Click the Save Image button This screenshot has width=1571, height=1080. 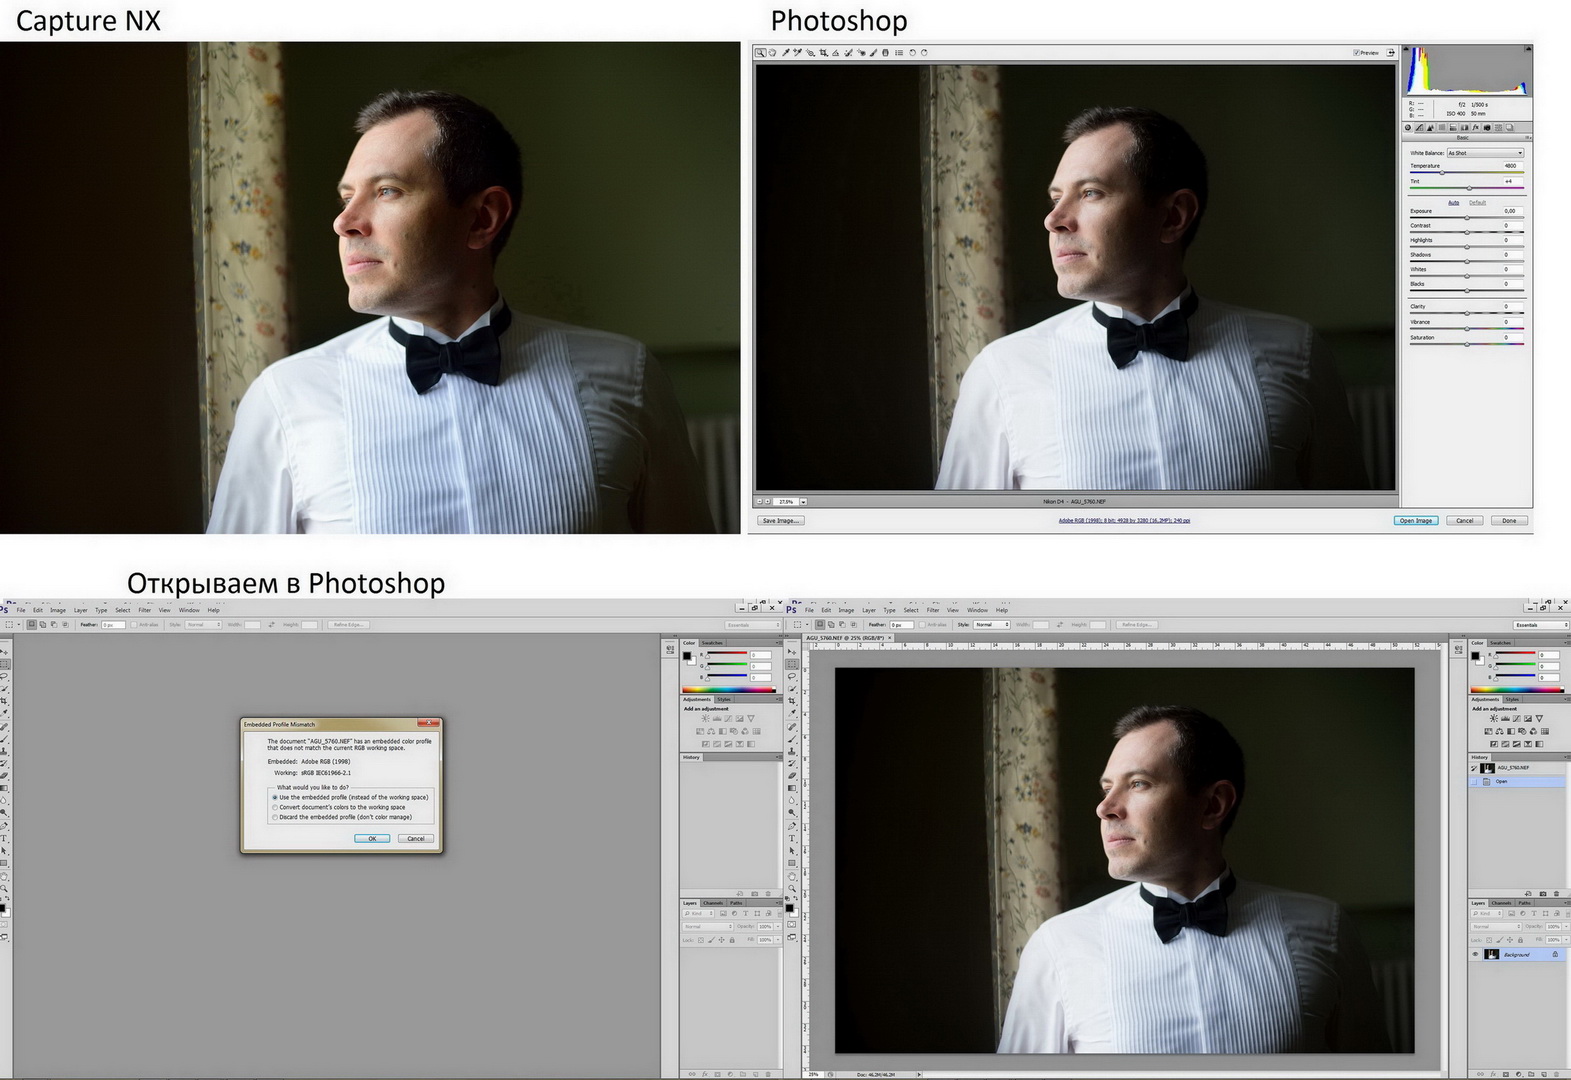click(780, 520)
